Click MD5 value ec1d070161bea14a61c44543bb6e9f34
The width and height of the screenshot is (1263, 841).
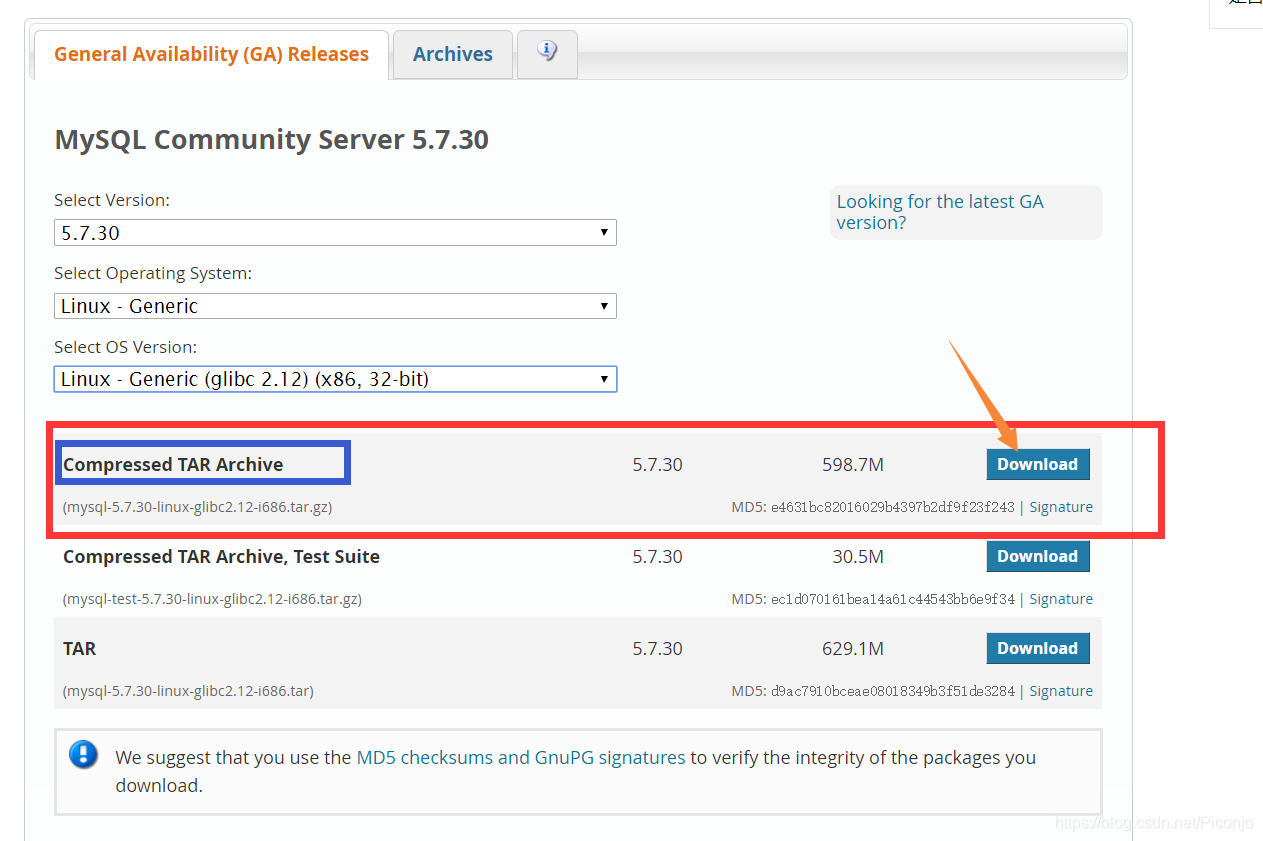pos(892,599)
